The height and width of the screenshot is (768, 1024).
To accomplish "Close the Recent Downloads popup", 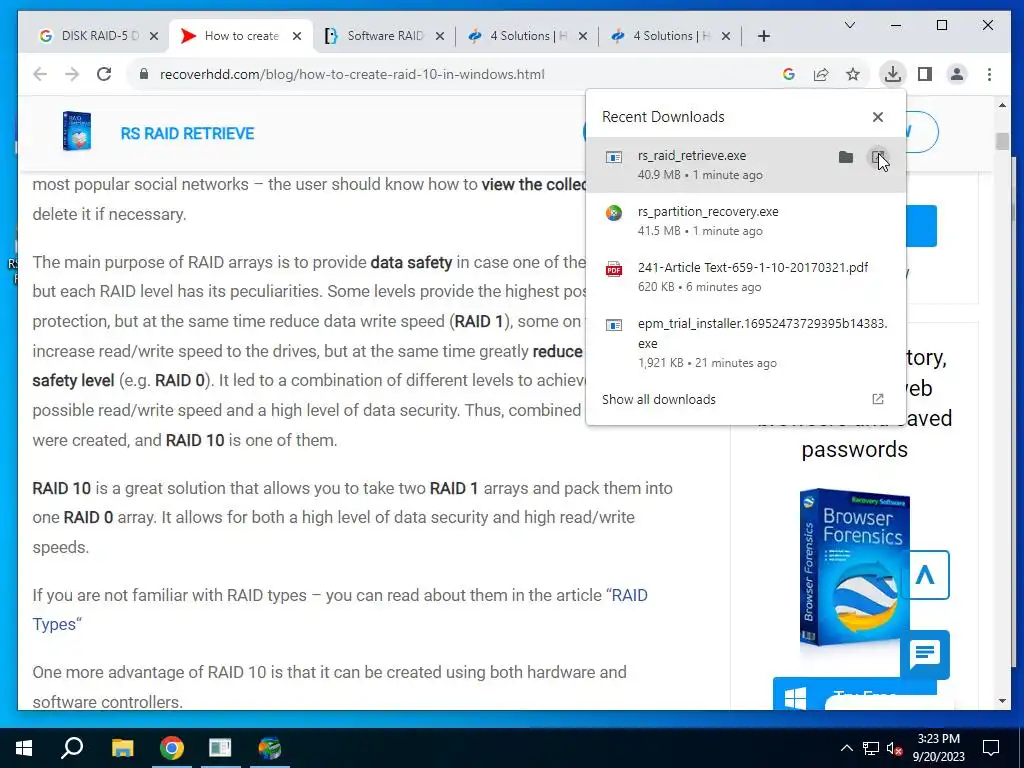I will [x=878, y=117].
